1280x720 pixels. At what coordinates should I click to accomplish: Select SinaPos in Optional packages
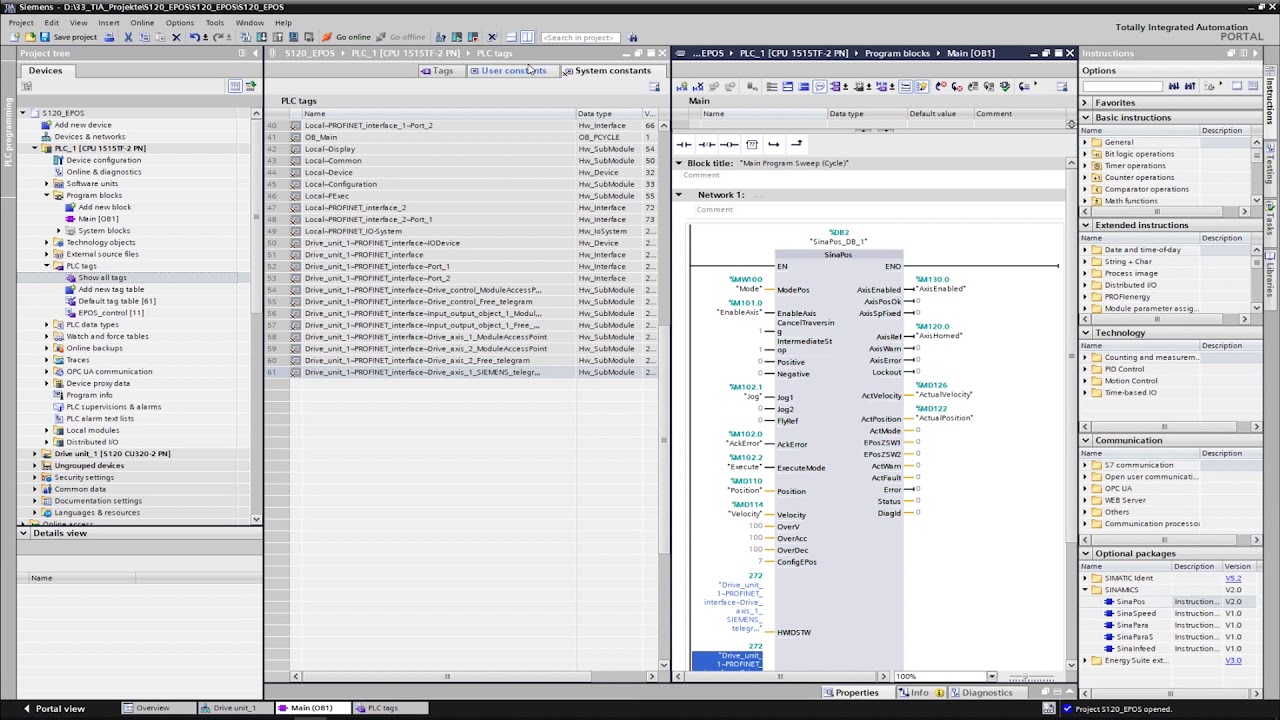pyautogui.click(x=1130, y=602)
